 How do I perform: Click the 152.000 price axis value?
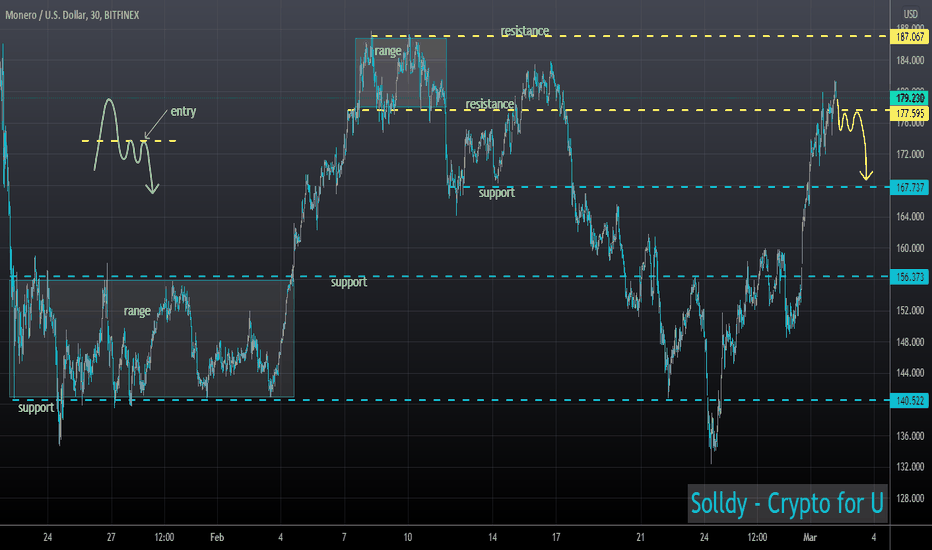point(910,310)
